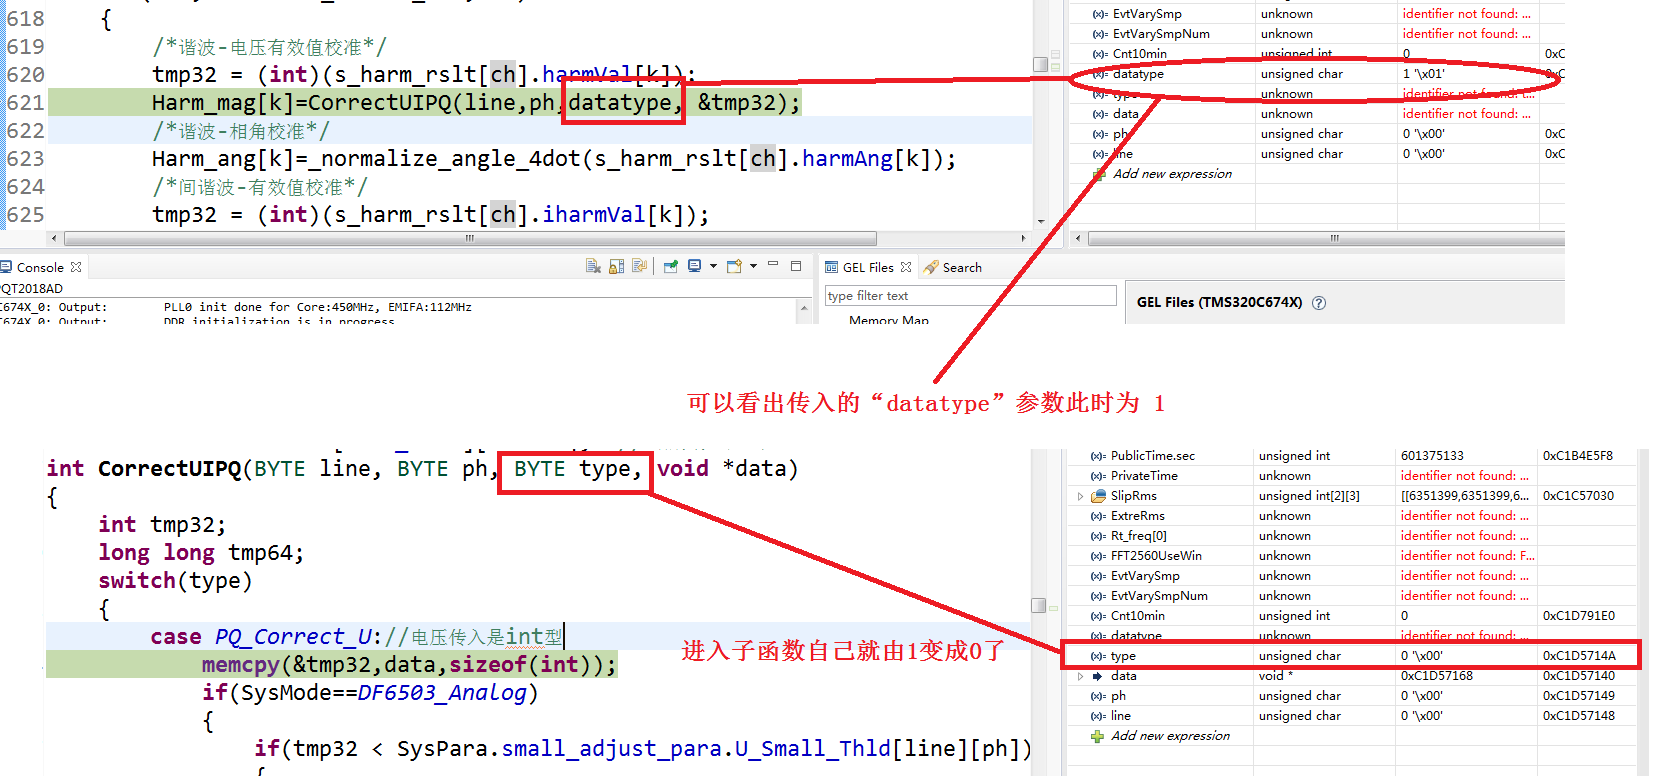Screen dimensions: 1664x776
Task: Click iharmVal field on line 625
Action: (x=594, y=215)
